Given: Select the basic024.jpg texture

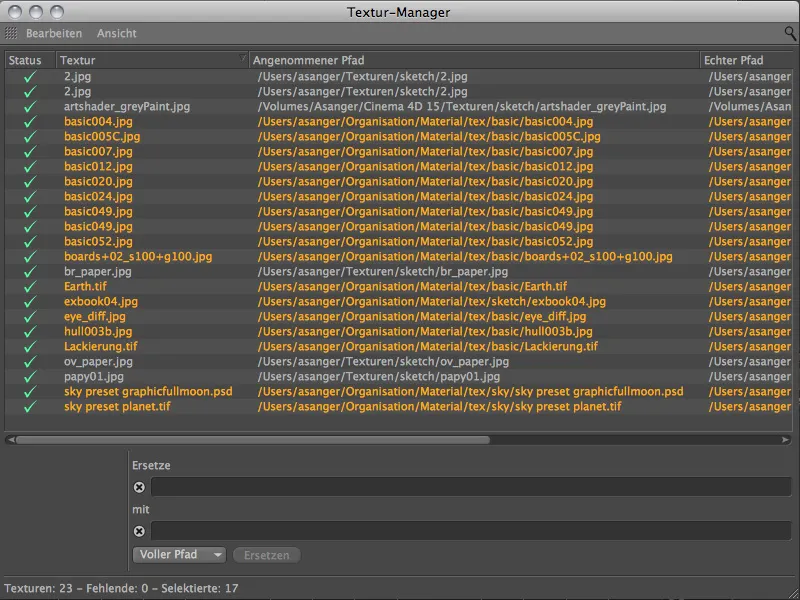Looking at the screenshot, I should 98,196.
